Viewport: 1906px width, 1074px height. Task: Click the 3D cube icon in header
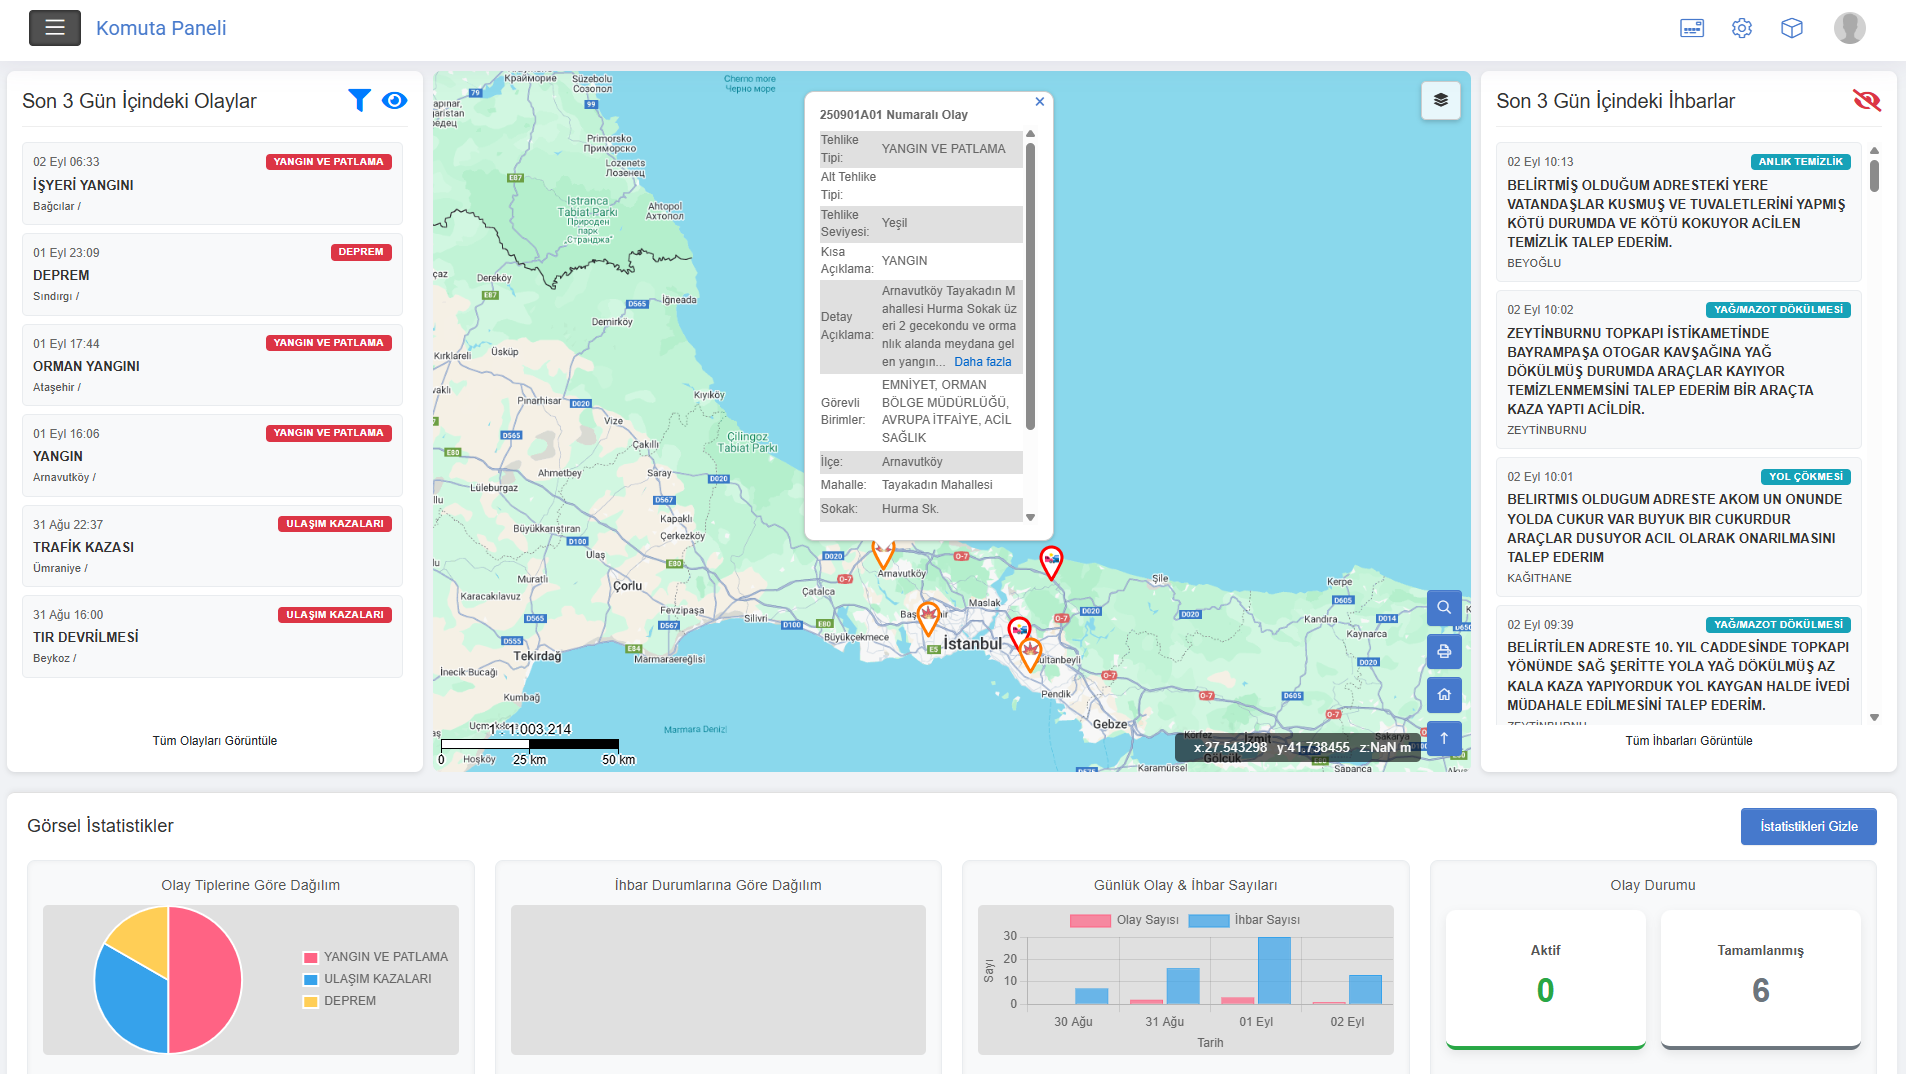pyautogui.click(x=1792, y=28)
